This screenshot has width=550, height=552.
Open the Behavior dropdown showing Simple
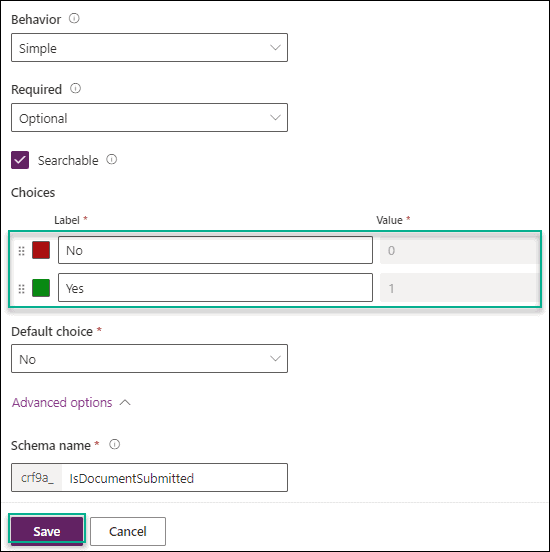(149, 48)
